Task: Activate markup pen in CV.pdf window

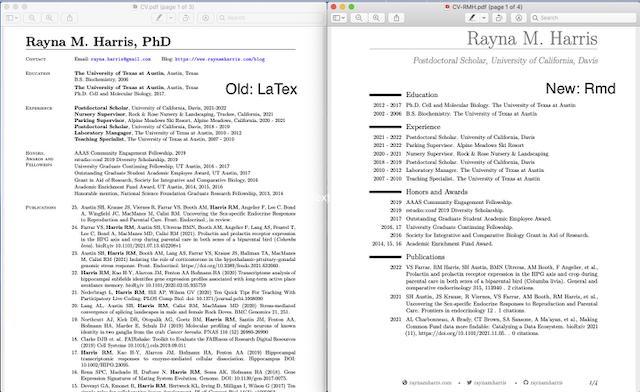Action: tap(159, 18)
